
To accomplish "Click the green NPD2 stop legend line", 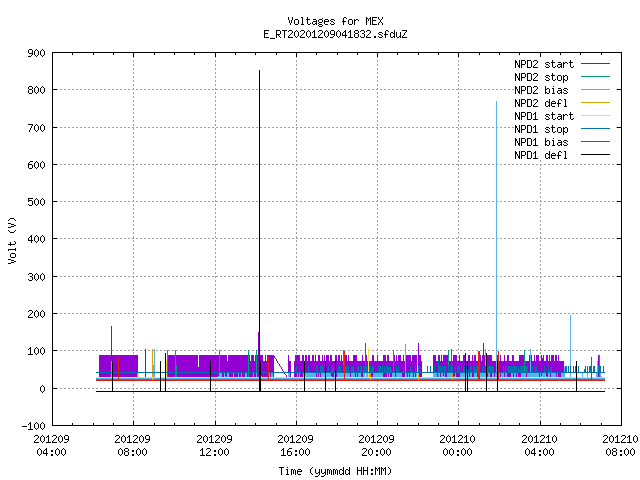I will point(596,77).
